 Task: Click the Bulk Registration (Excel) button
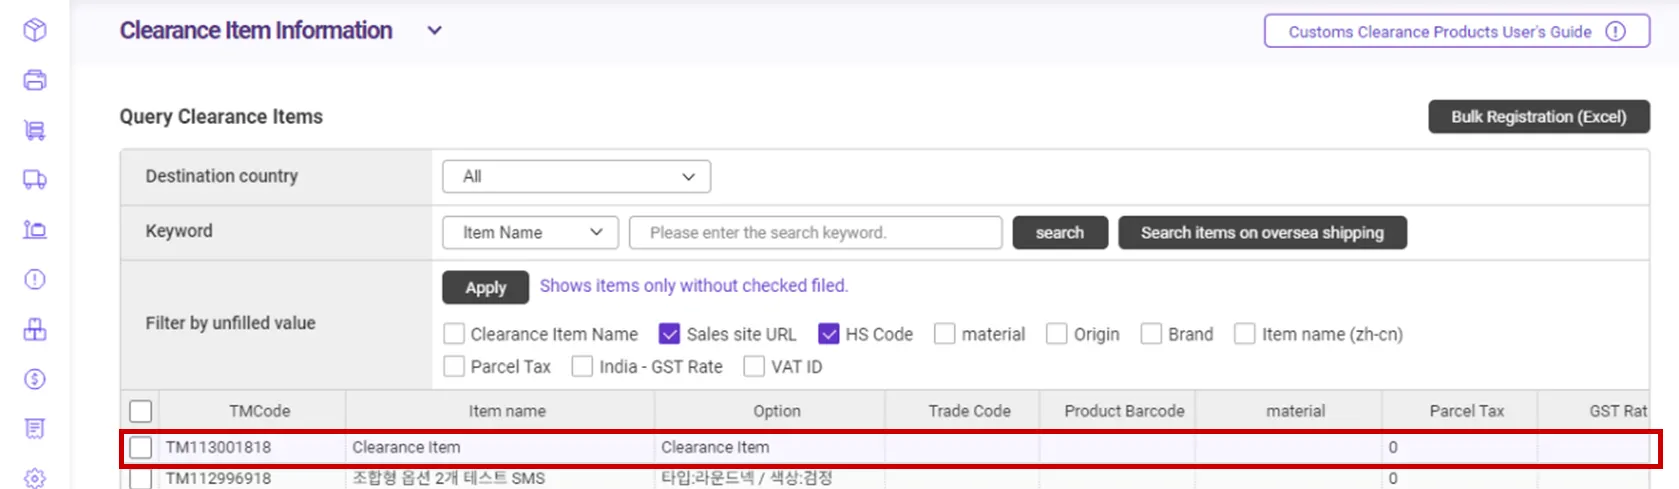(1538, 117)
